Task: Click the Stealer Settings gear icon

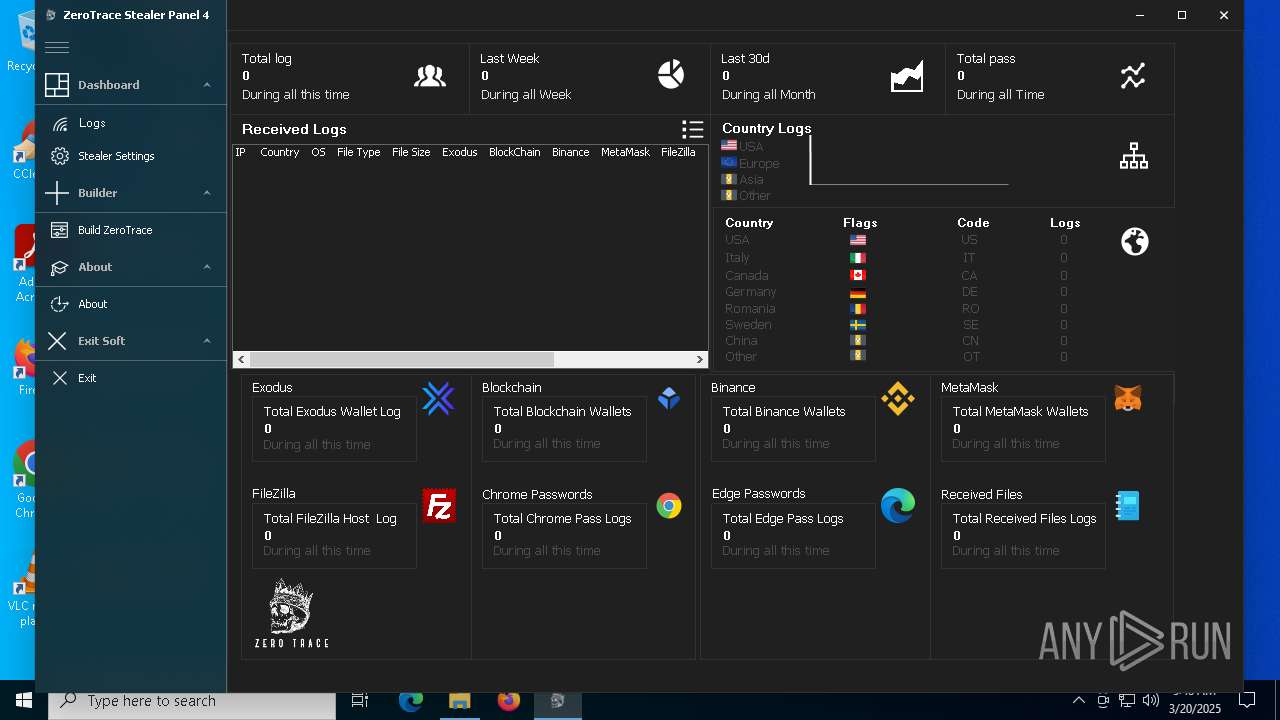Action: pos(60,156)
